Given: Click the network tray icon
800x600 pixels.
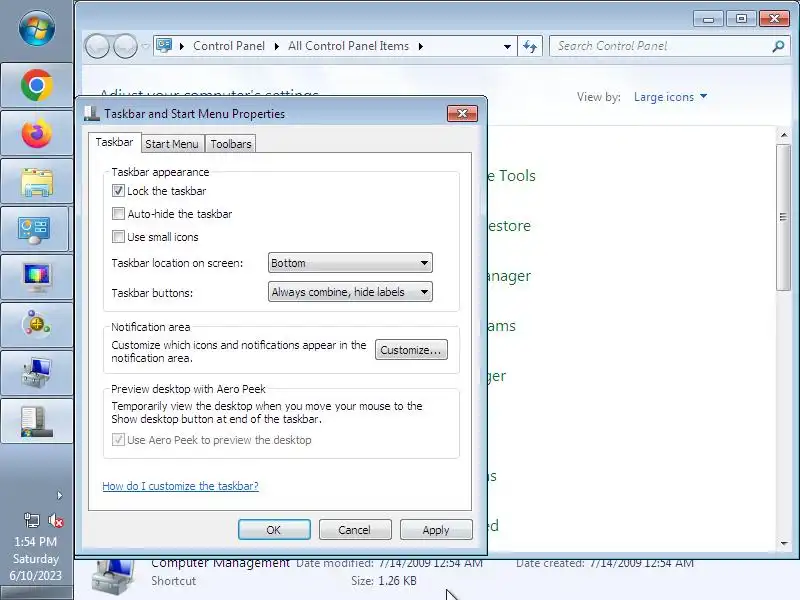Looking at the screenshot, I should click(32, 520).
